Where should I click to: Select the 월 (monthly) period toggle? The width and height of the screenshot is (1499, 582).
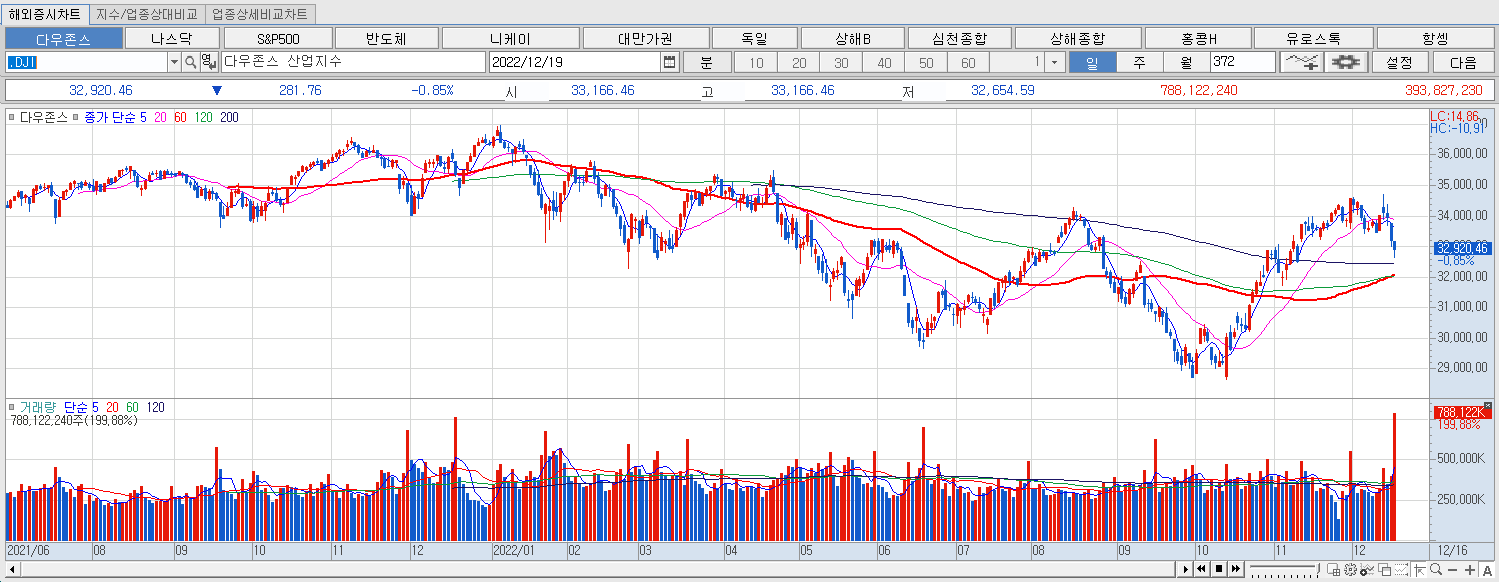(x=1185, y=62)
